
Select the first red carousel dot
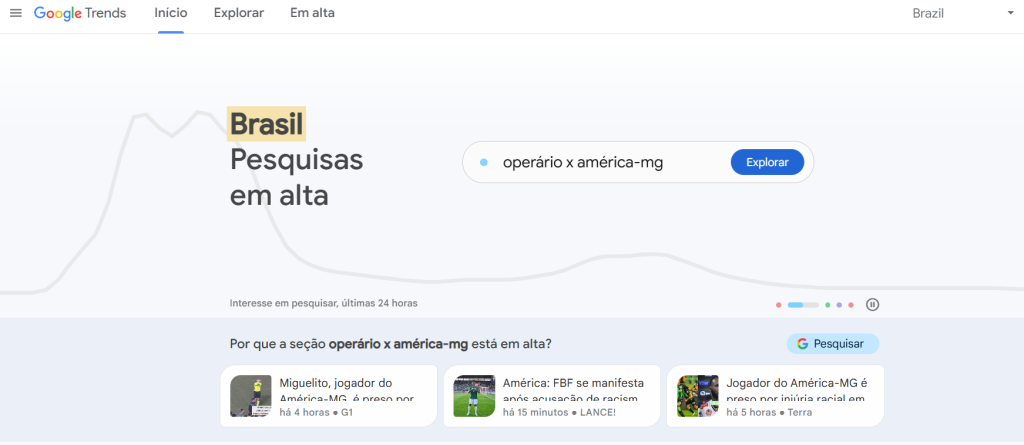(x=778, y=305)
